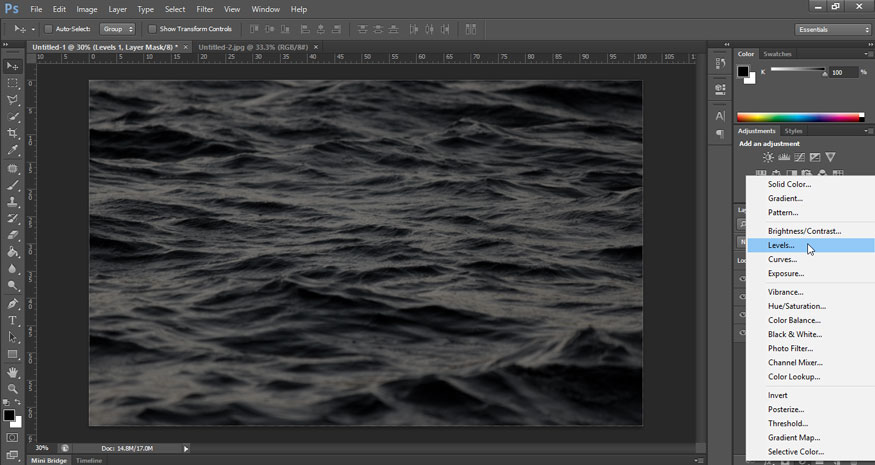Open the Adjustments panel flyout menu
Viewport: 875px width, 465px height.
867,131
